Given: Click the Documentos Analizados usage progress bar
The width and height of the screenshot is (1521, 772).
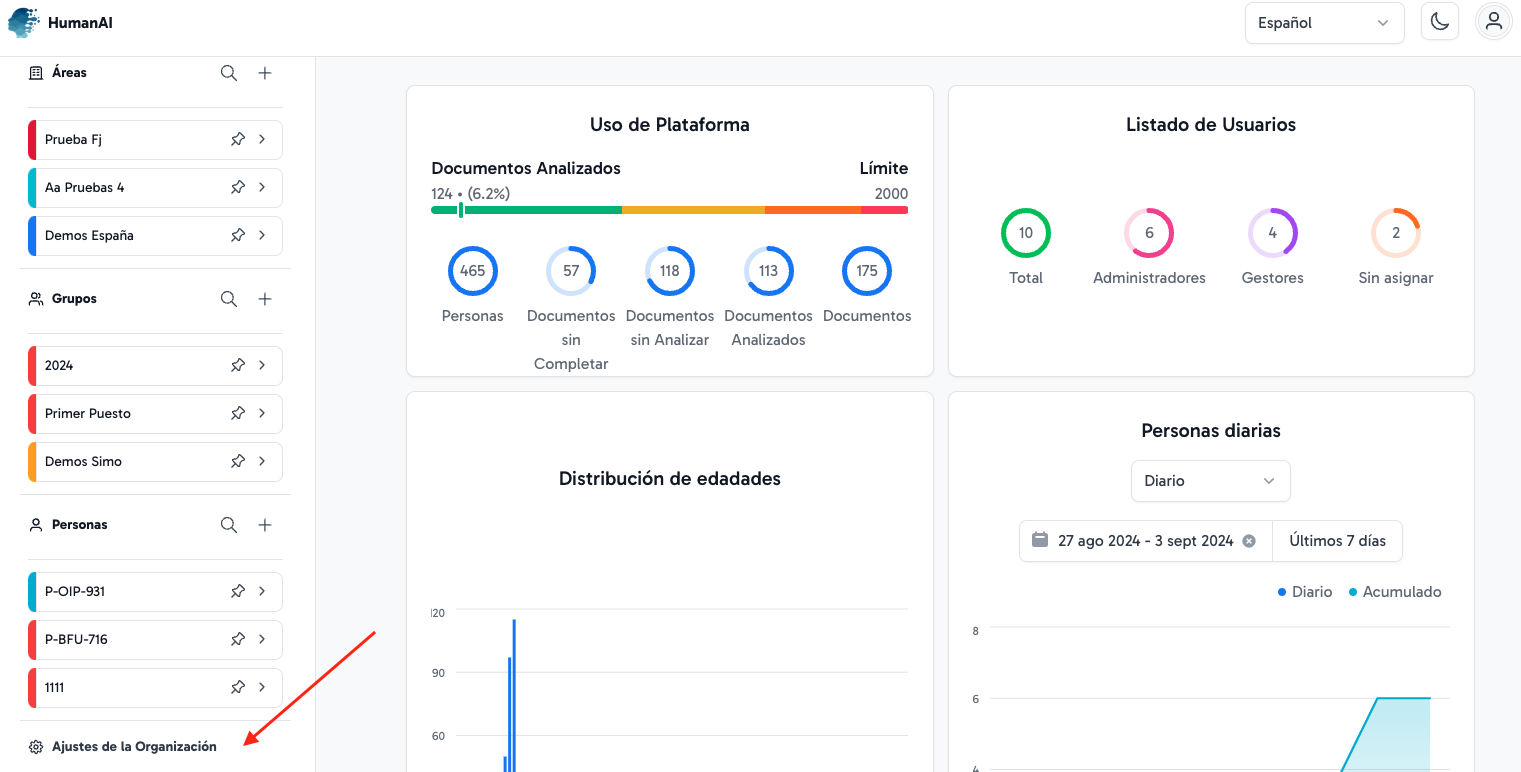Looking at the screenshot, I should [x=669, y=210].
